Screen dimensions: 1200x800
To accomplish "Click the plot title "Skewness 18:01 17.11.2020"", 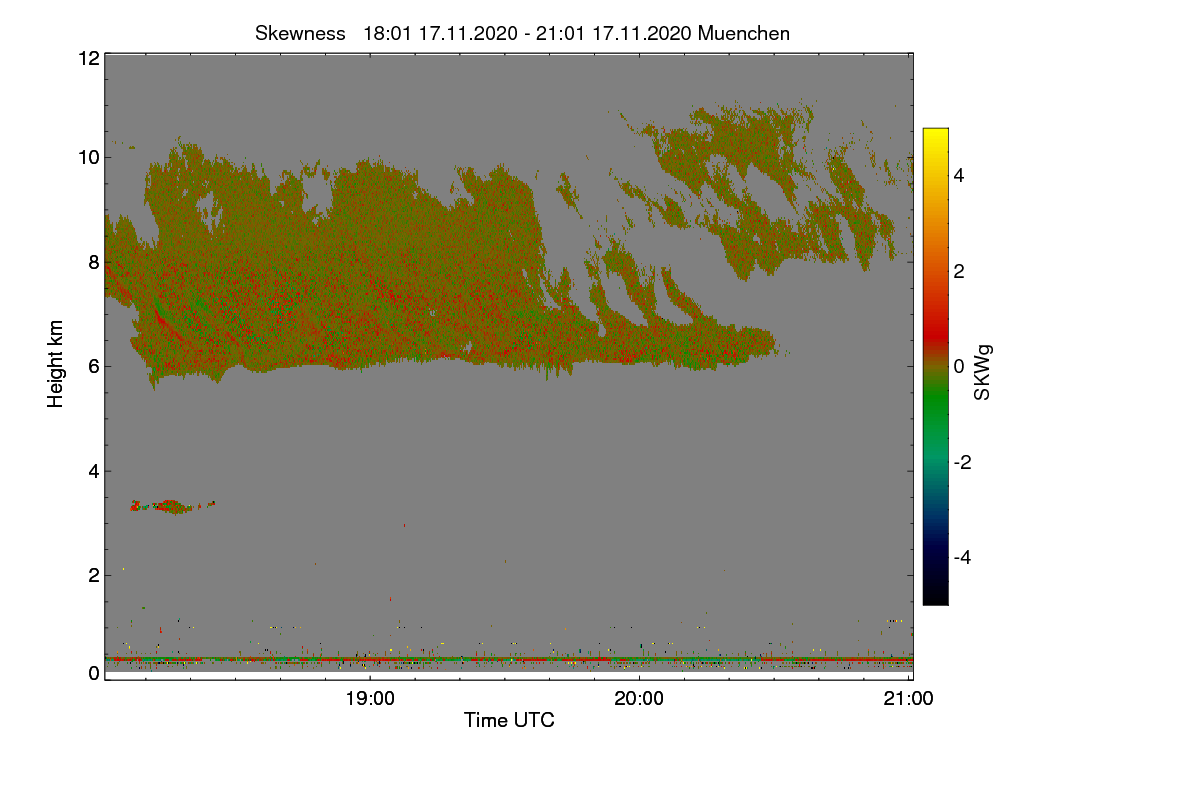I will [523, 33].
